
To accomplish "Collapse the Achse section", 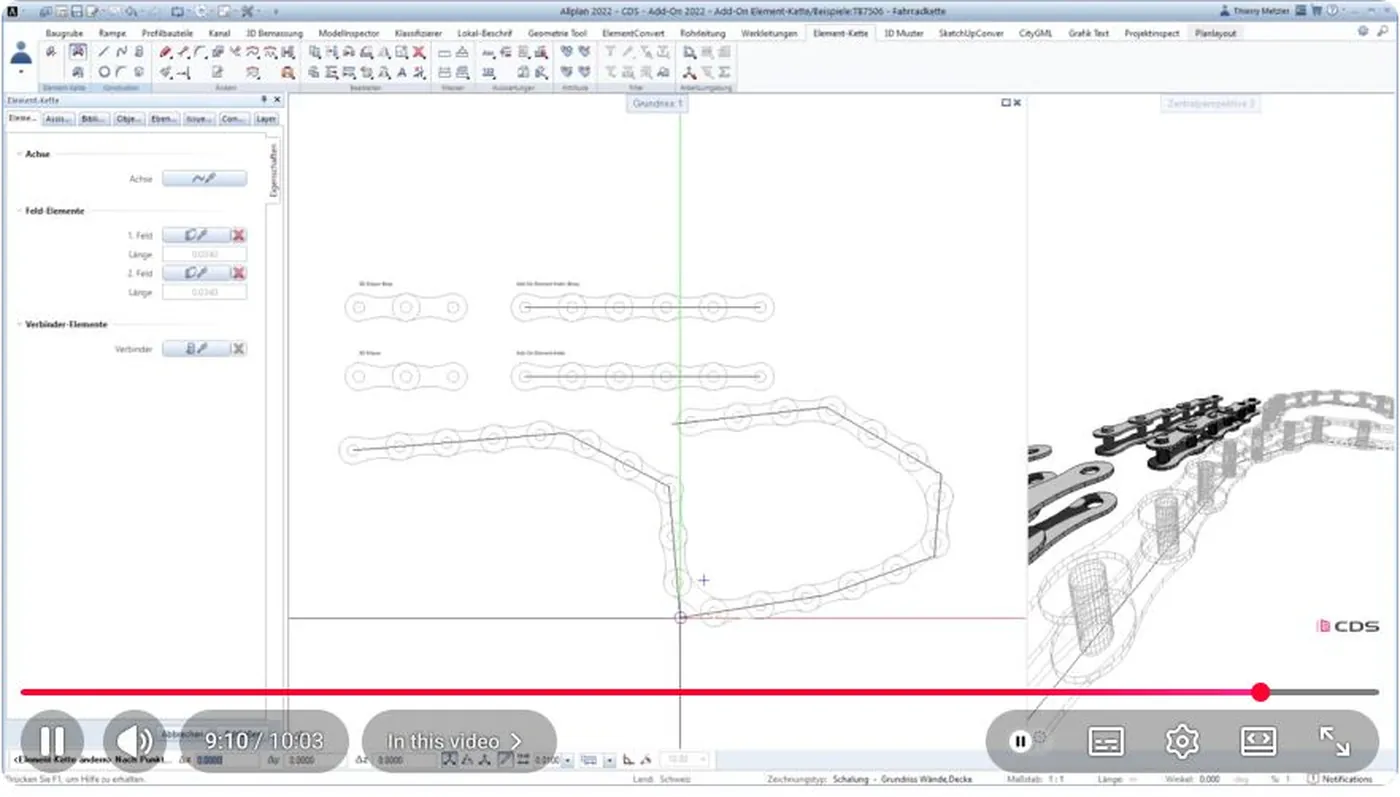I will click(x=18, y=154).
